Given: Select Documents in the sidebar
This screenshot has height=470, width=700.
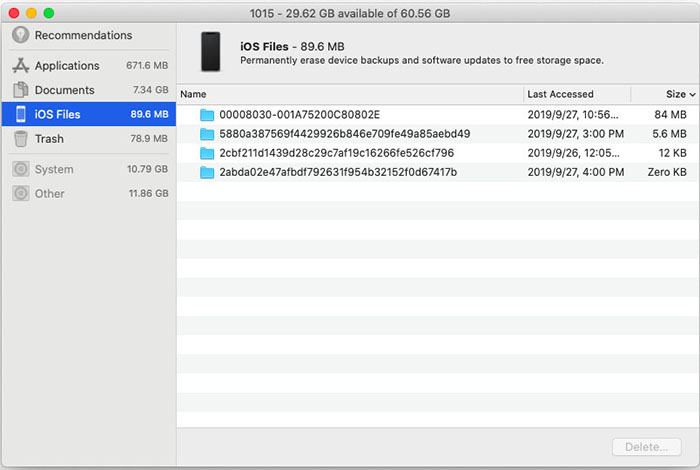Looking at the screenshot, I should pyautogui.click(x=89, y=90).
